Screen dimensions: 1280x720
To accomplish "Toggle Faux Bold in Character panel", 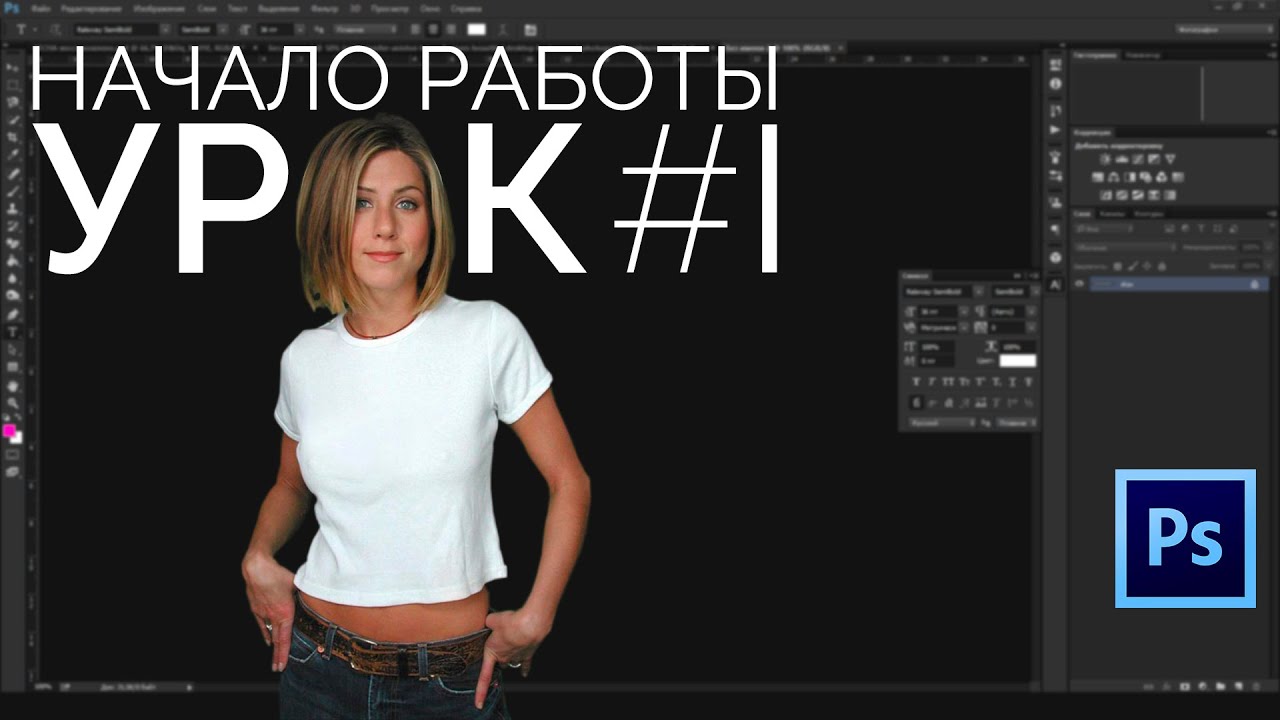I will tap(916, 382).
